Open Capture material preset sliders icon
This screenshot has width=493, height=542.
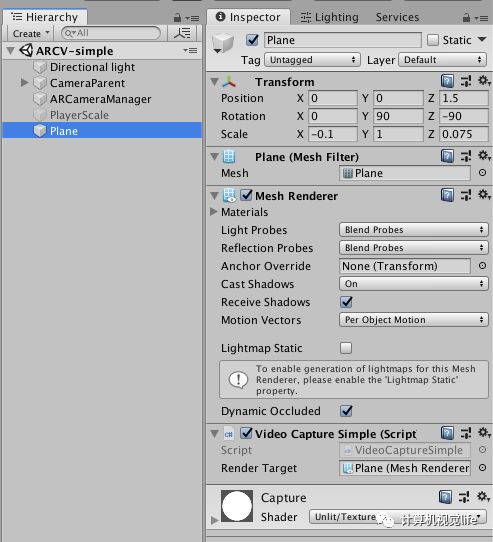point(464,497)
